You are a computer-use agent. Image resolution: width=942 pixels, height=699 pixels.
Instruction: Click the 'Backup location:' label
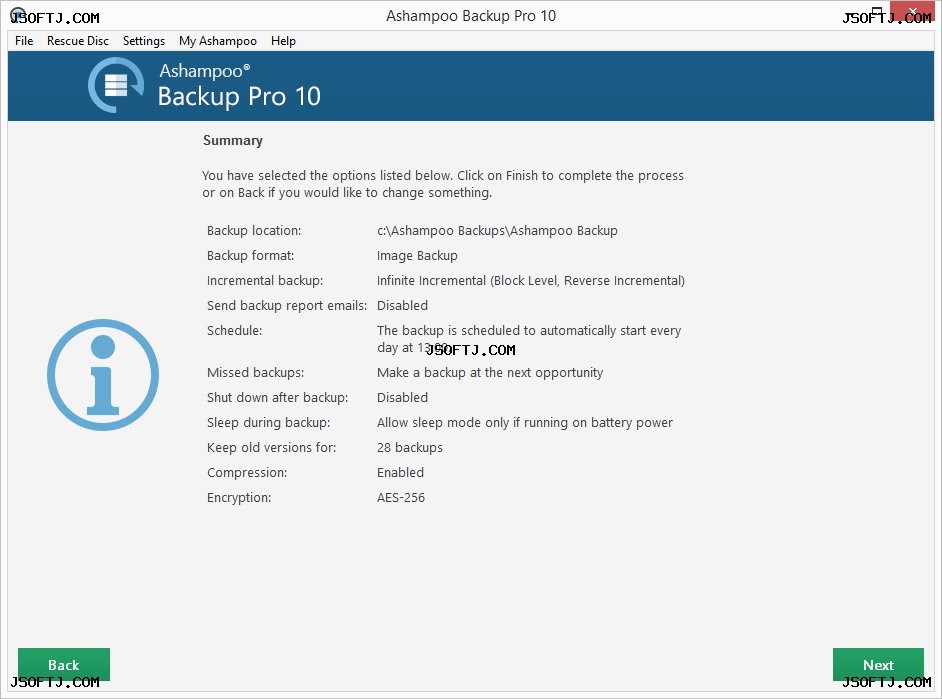pos(254,231)
